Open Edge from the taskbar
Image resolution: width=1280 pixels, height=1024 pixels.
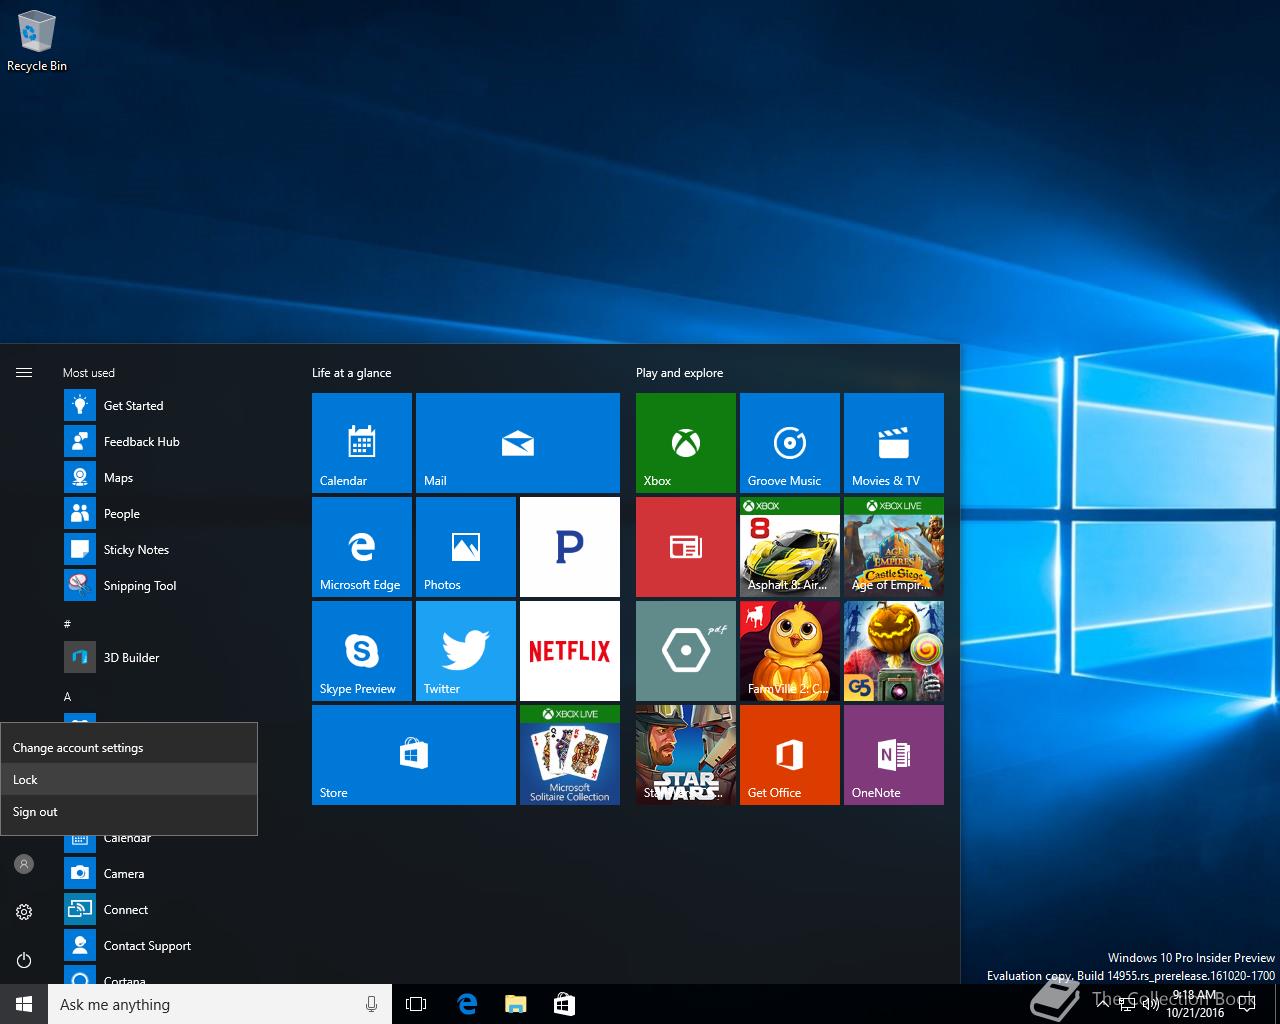coord(467,1004)
